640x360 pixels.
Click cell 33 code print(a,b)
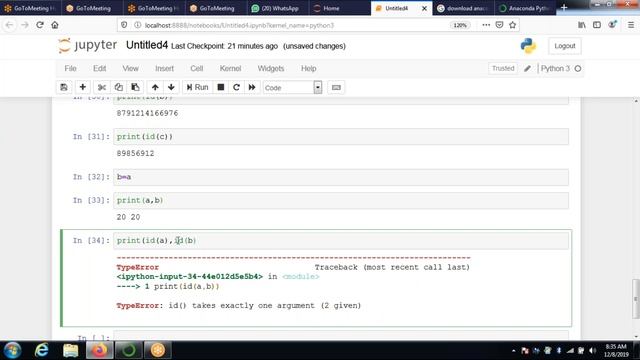click(x=140, y=200)
